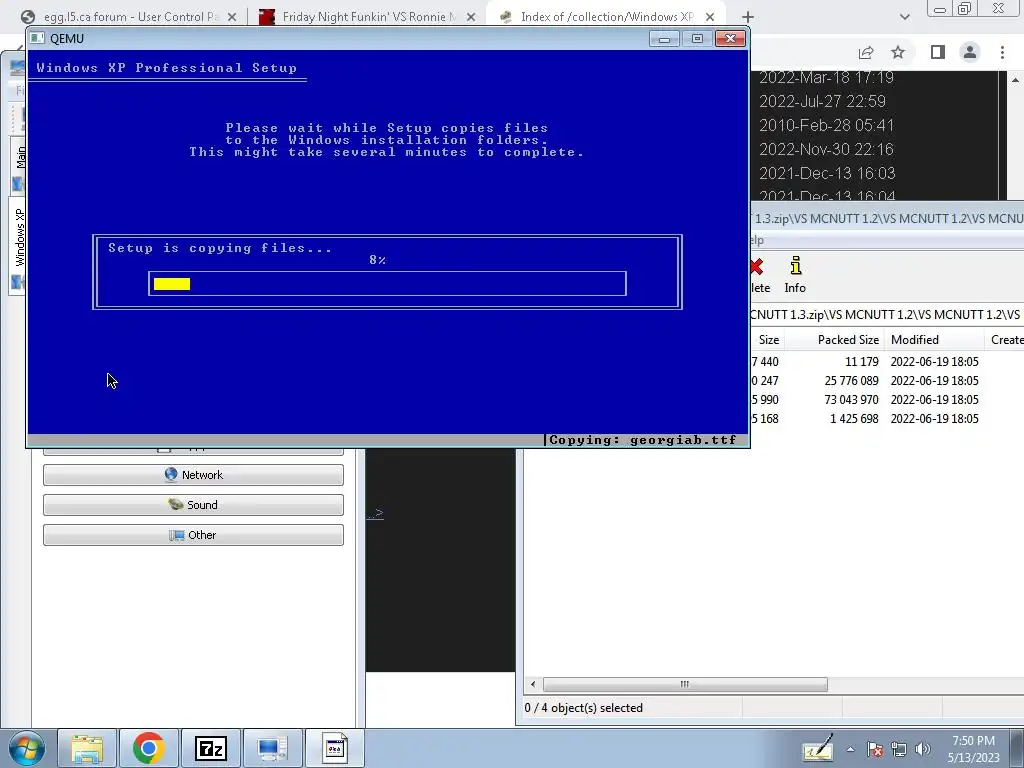Select the computer monitor taskbar icon

272,748
